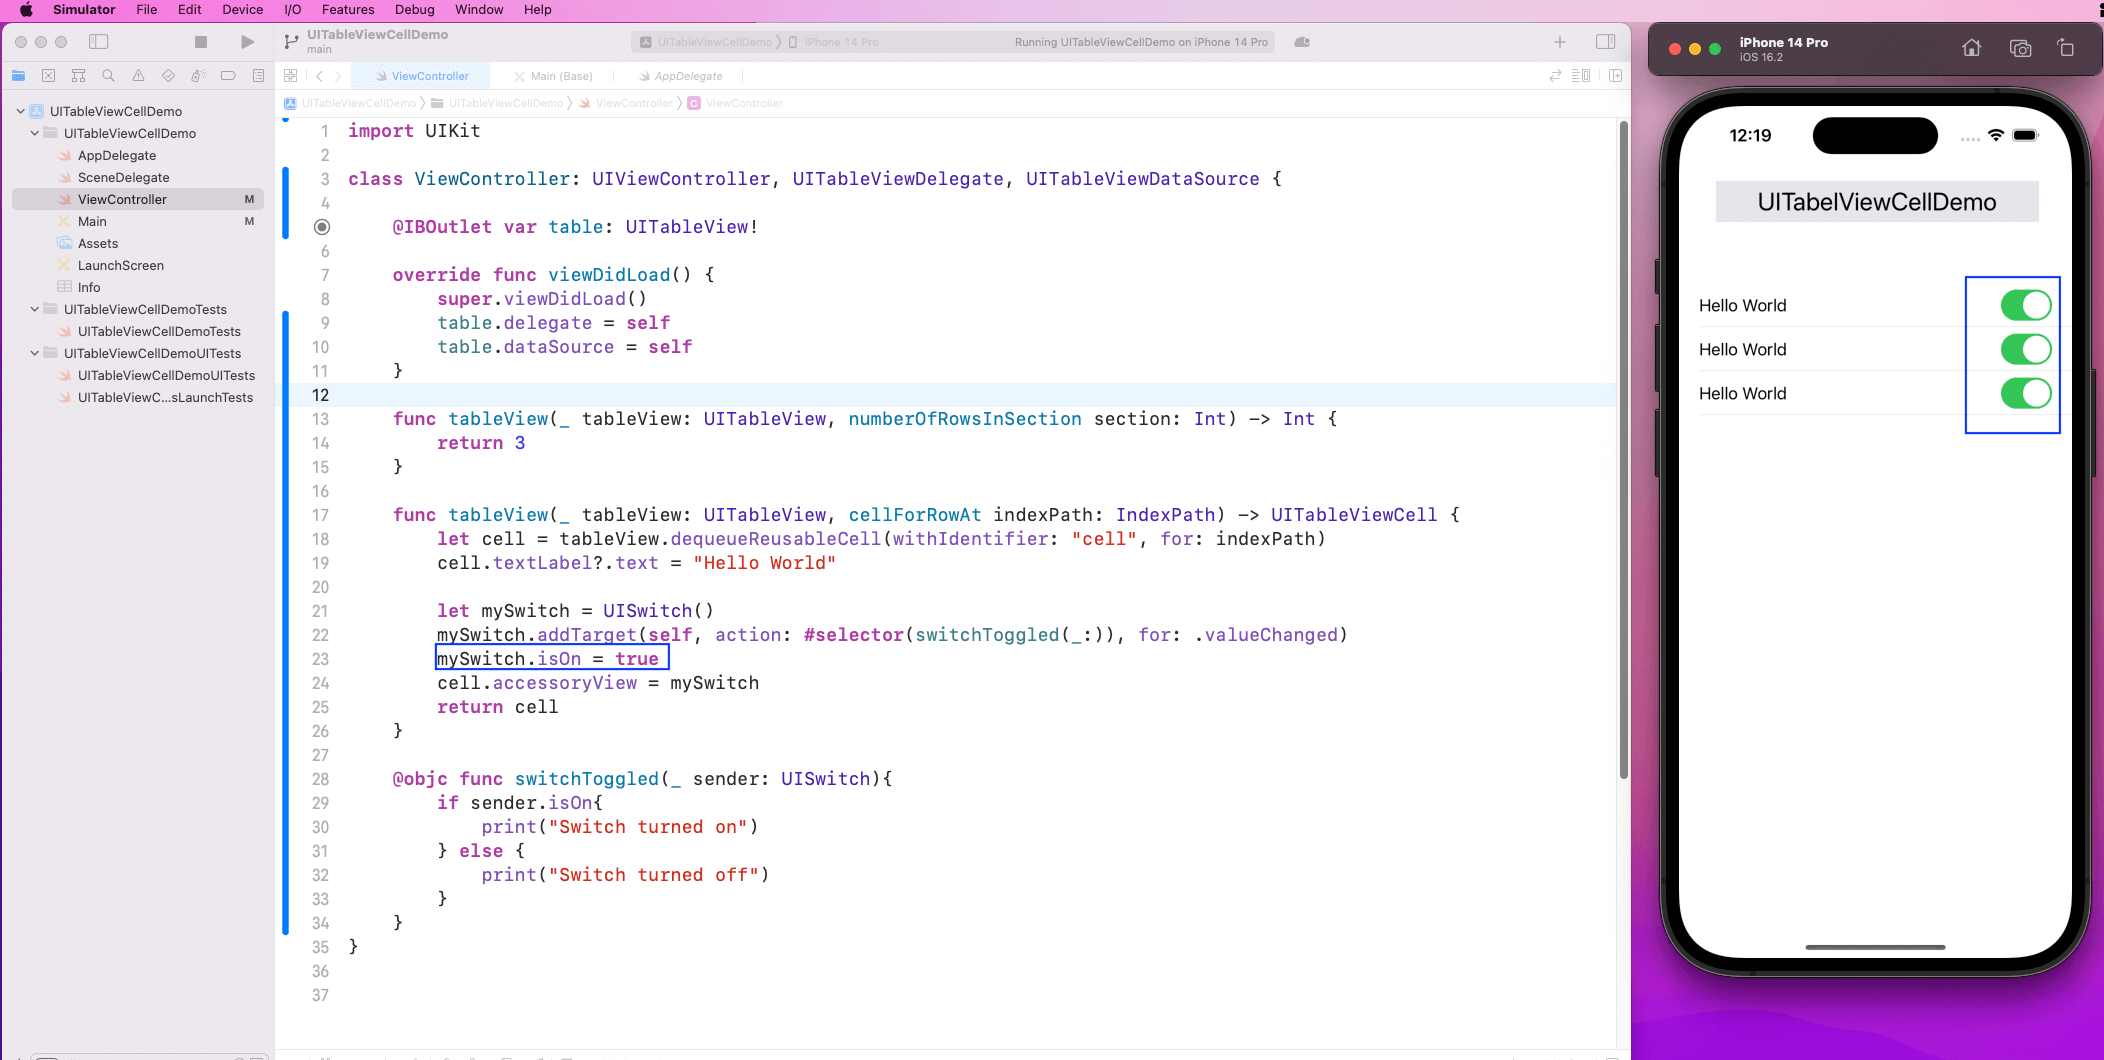Collapse the UITableViewCellDemoUITests group
This screenshot has height=1060, width=2104.
[x=35, y=354]
